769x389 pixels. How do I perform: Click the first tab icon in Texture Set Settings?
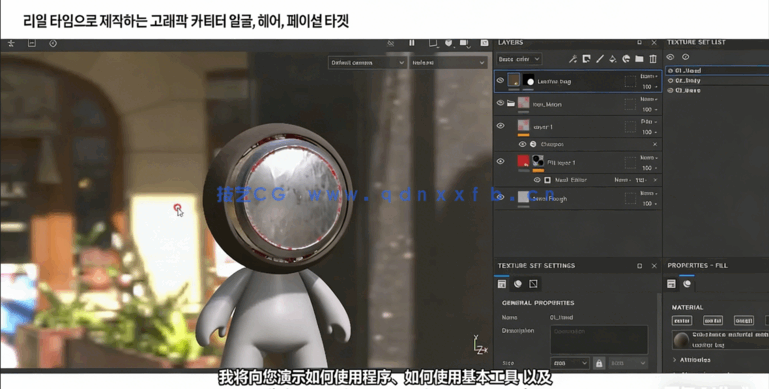(x=502, y=284)
